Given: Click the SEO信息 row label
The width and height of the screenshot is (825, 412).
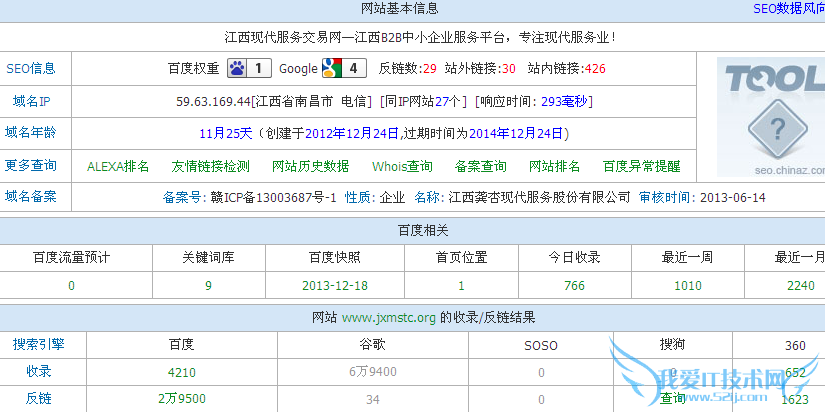Looking at the screenshot, I should coord(31,68).
